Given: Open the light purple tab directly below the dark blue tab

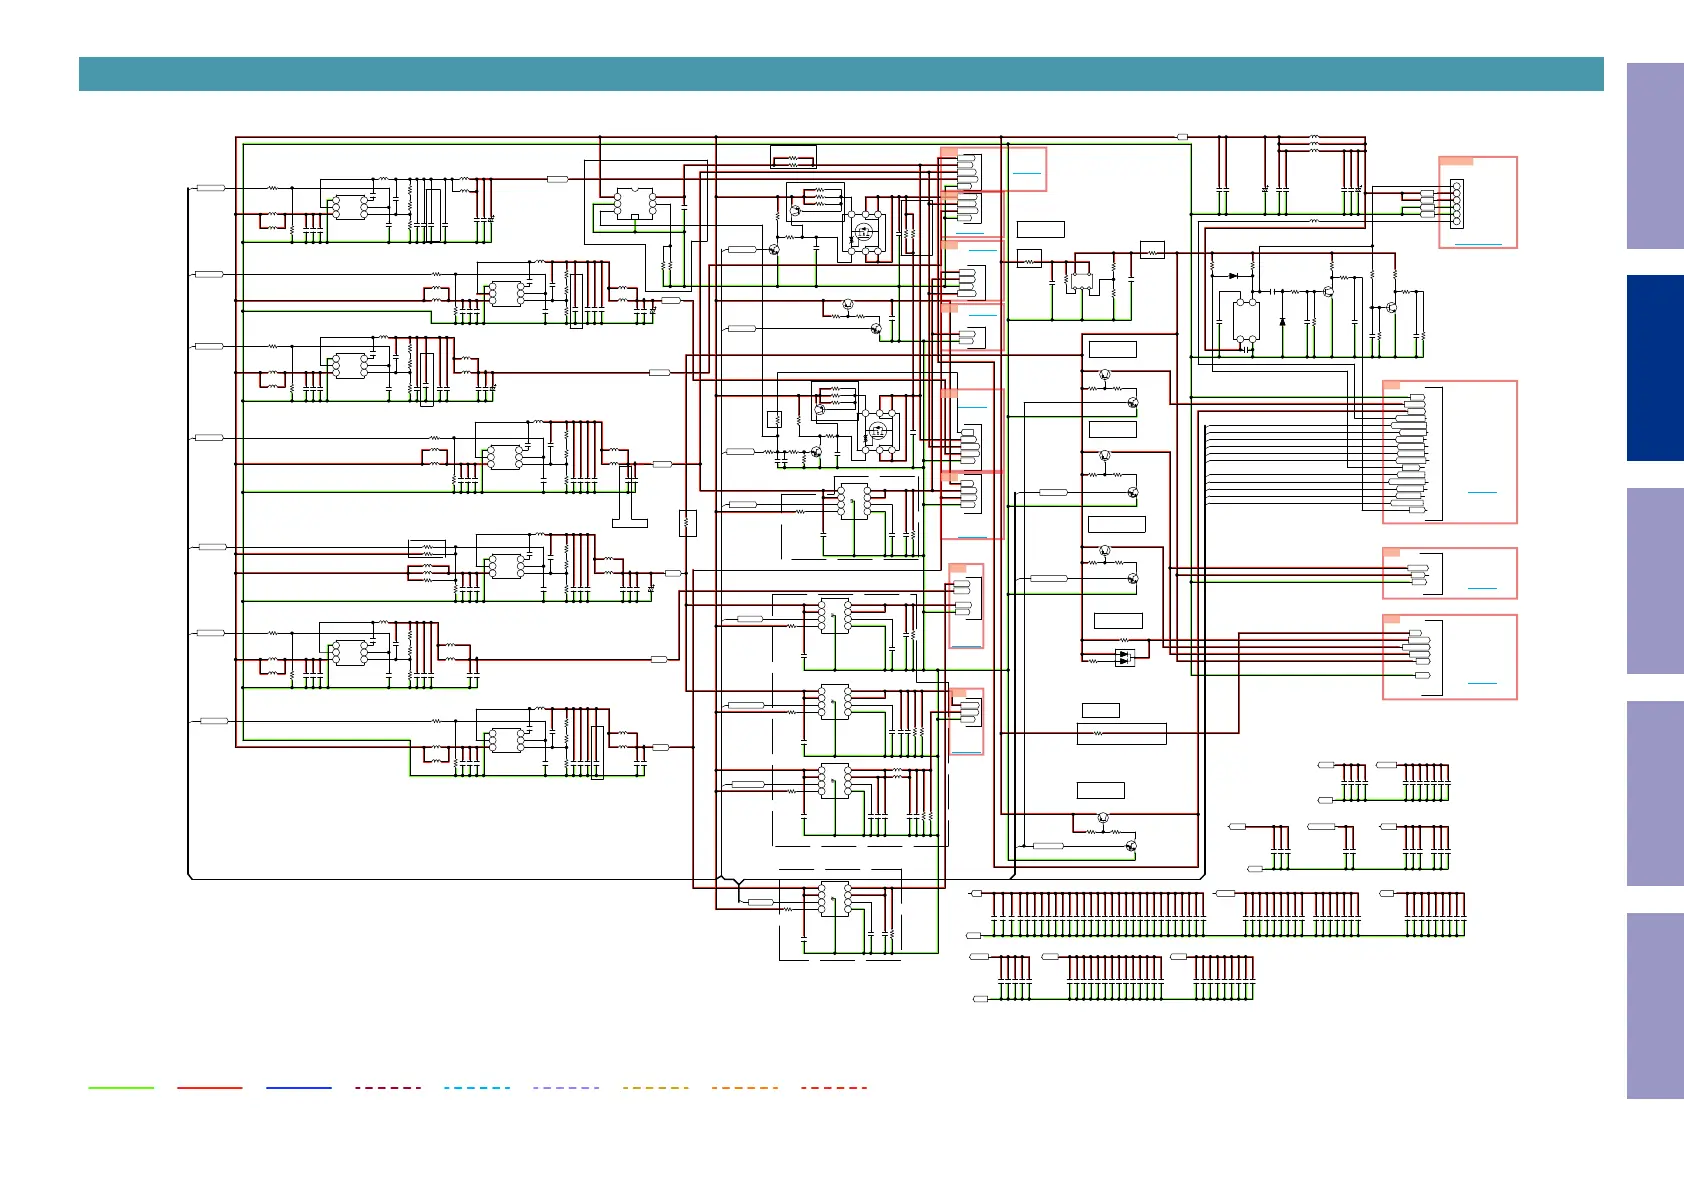Looking at the screenshot, I should (1655, 581).
